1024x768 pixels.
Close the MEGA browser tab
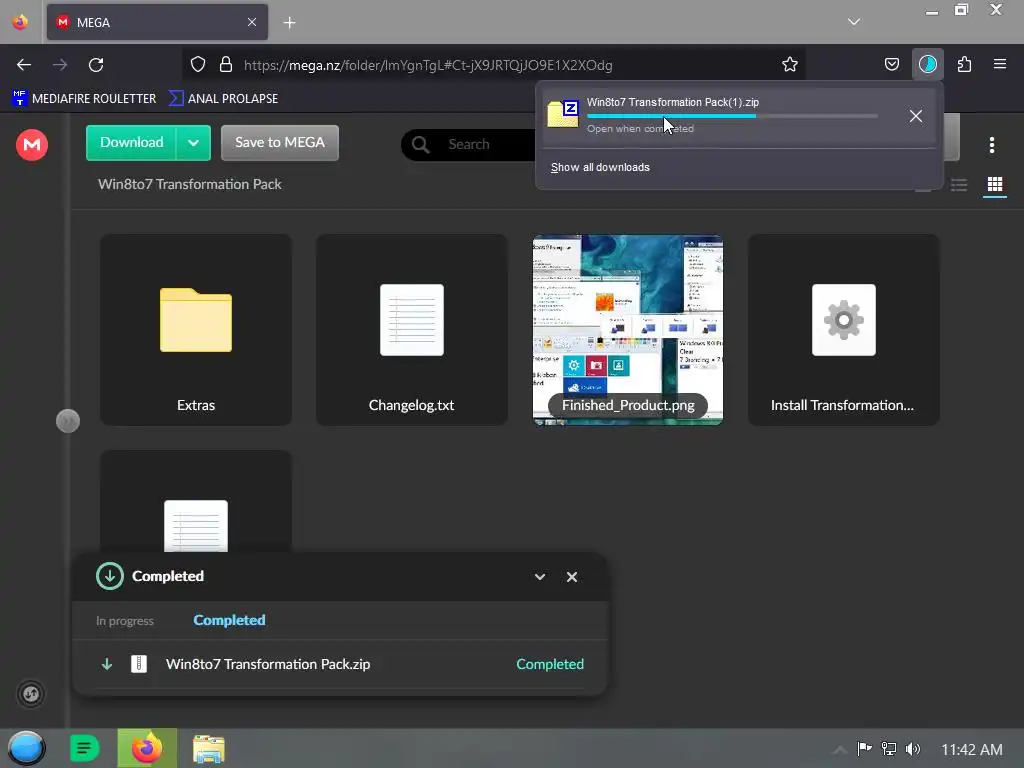pos(252,22)
